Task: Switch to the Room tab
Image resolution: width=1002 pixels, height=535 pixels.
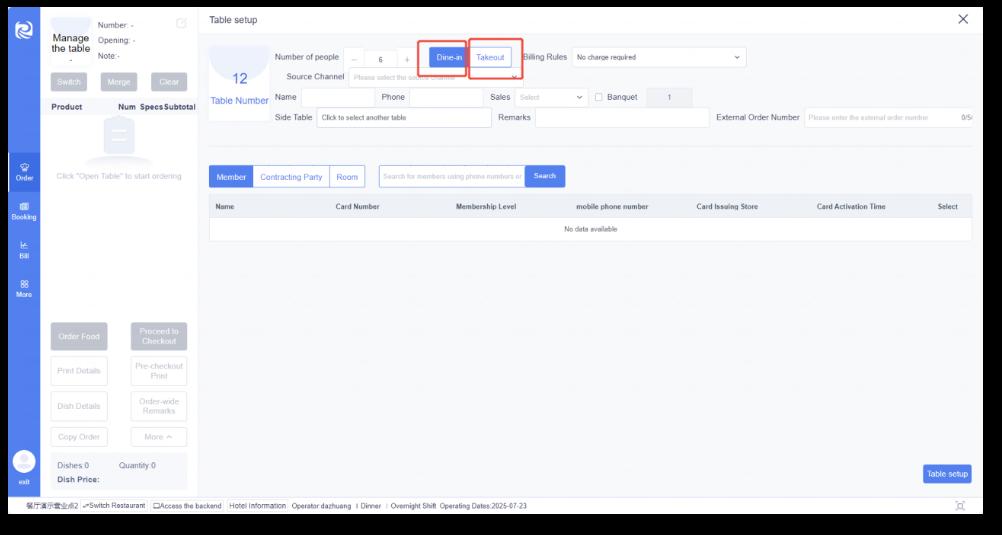Action: coord(347,177)
